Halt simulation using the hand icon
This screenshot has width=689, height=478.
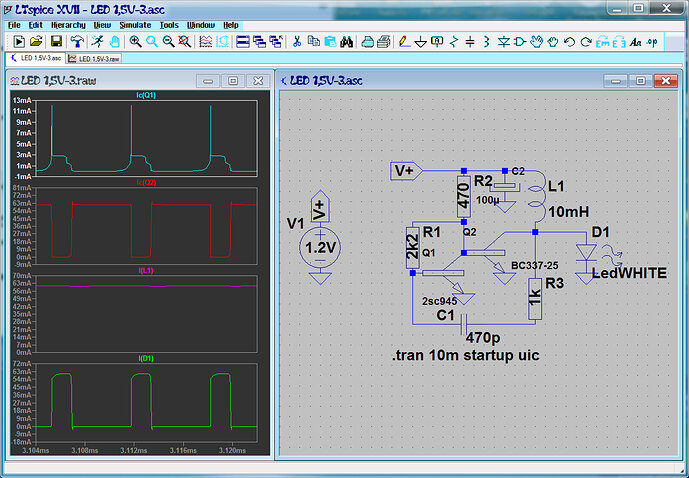coord(114,42)
